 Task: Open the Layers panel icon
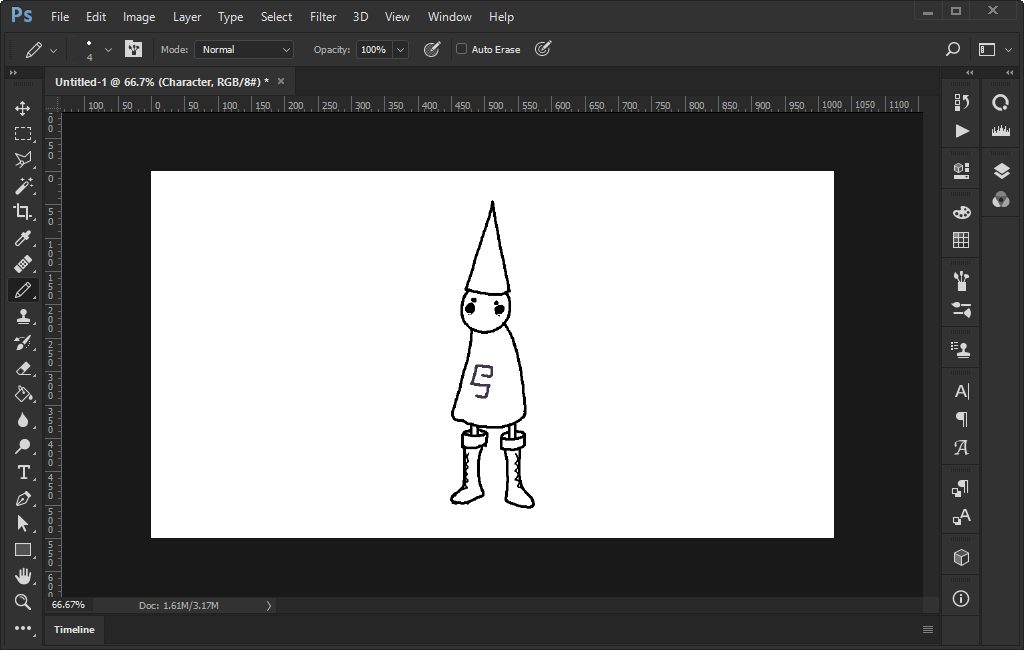click(1001, 172)
